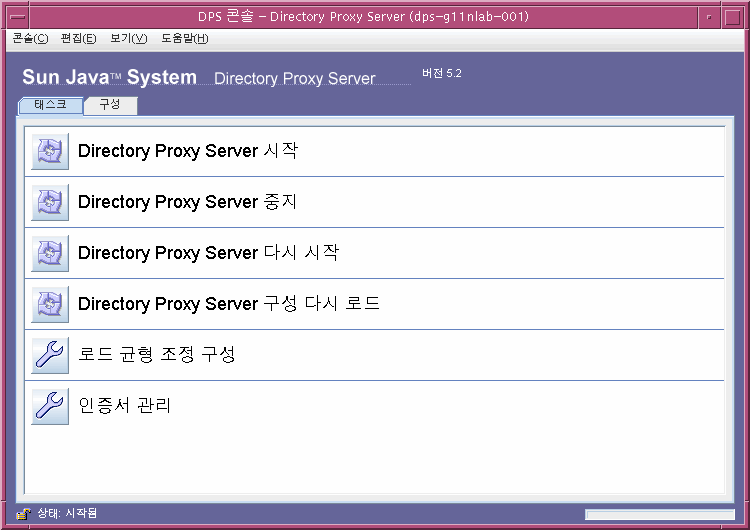Select Directory Proxy Server 다시 시작 task
Viewport: 750px width, 530px height.
(375, 254)
